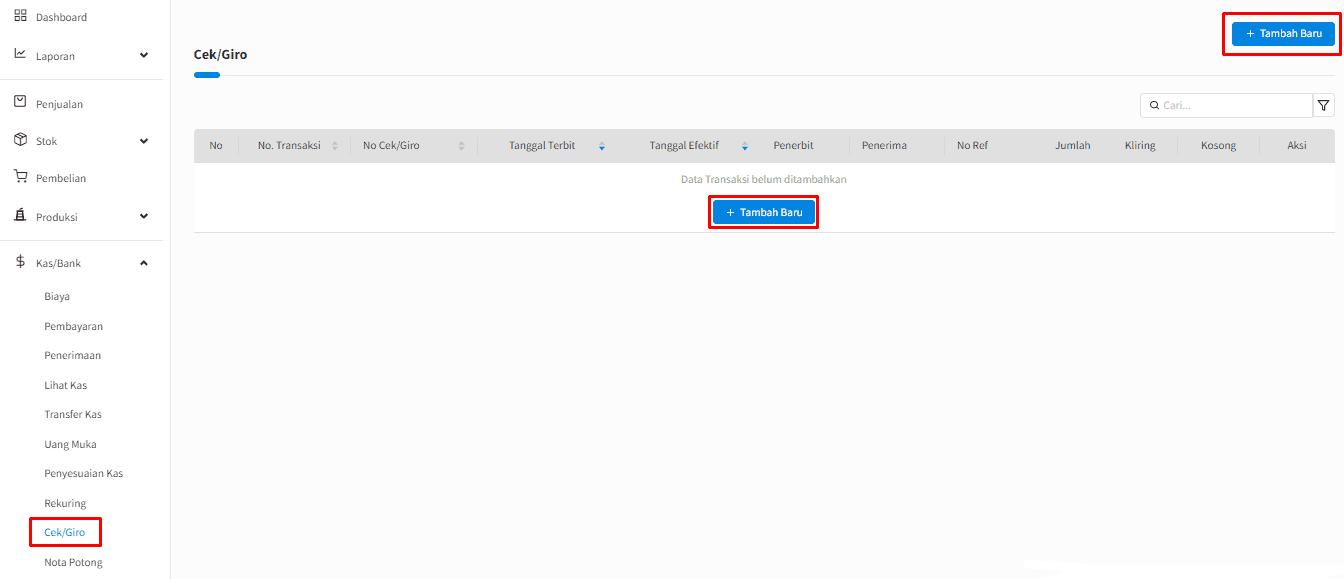Toggle sorting on No. Transaksi column
This screenshot has width=1344, height=579.
[334, 145]
